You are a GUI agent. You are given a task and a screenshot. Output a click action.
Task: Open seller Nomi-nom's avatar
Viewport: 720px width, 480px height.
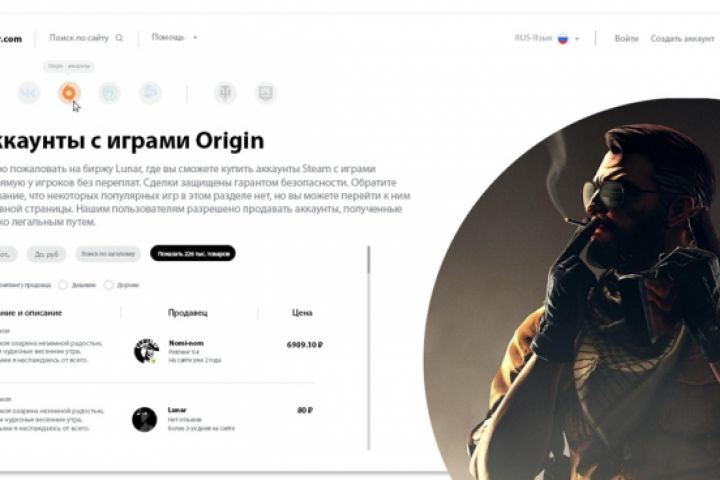(x=146, y=351)
